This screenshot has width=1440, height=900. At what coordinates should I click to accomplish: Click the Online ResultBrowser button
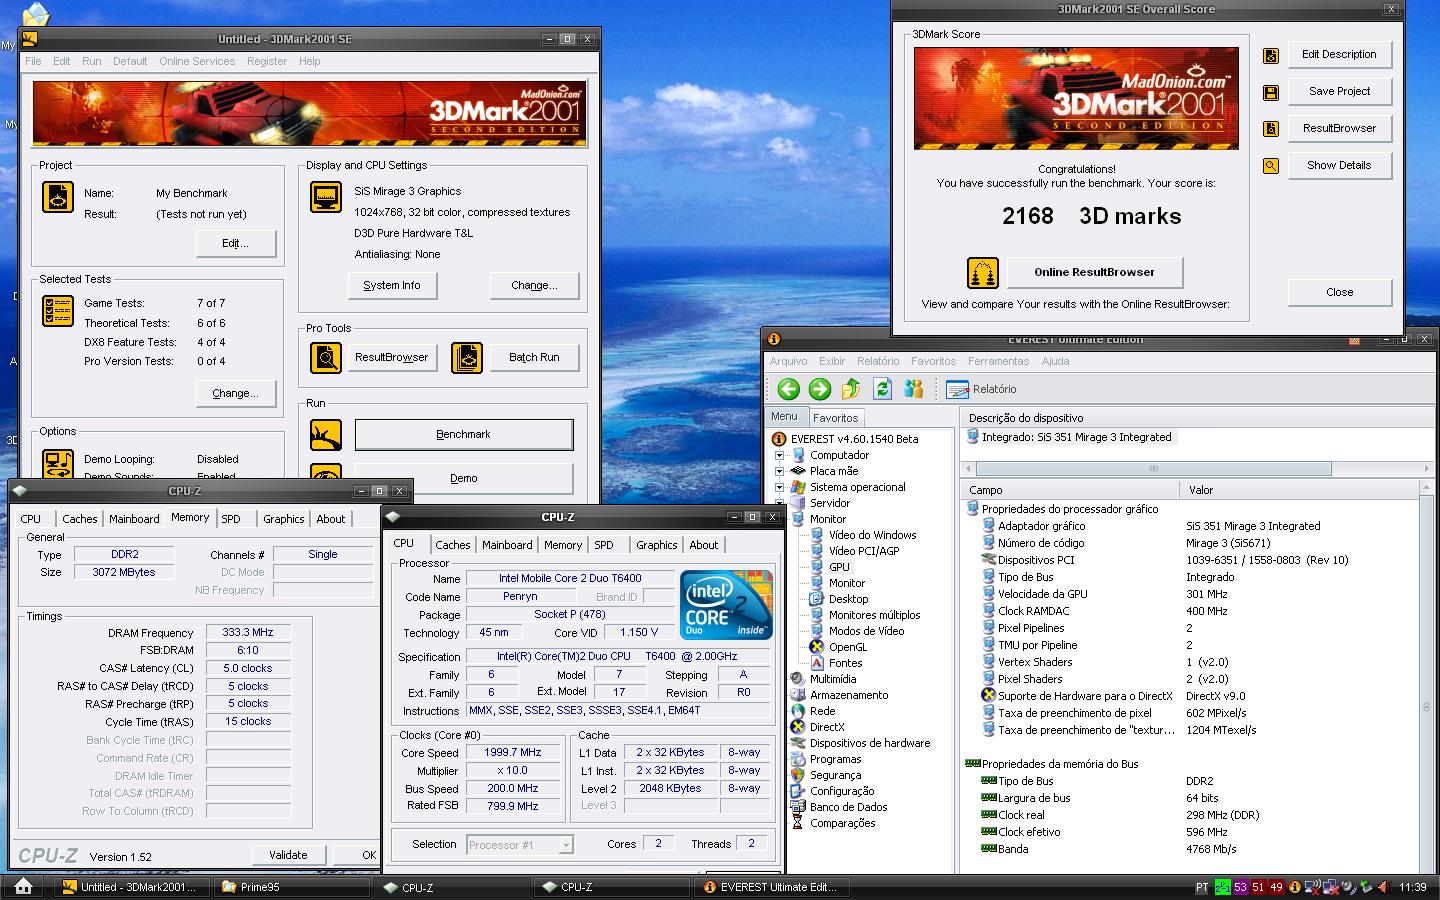click(x=1094, y=272)
